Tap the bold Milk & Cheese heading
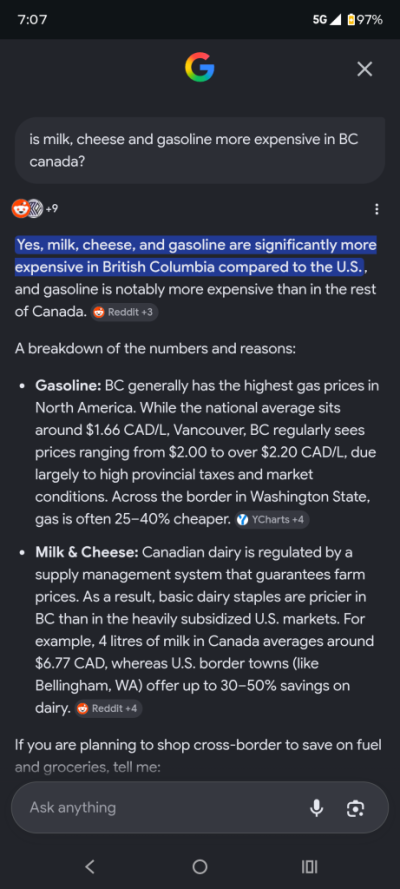 click(x=87, y=552)
